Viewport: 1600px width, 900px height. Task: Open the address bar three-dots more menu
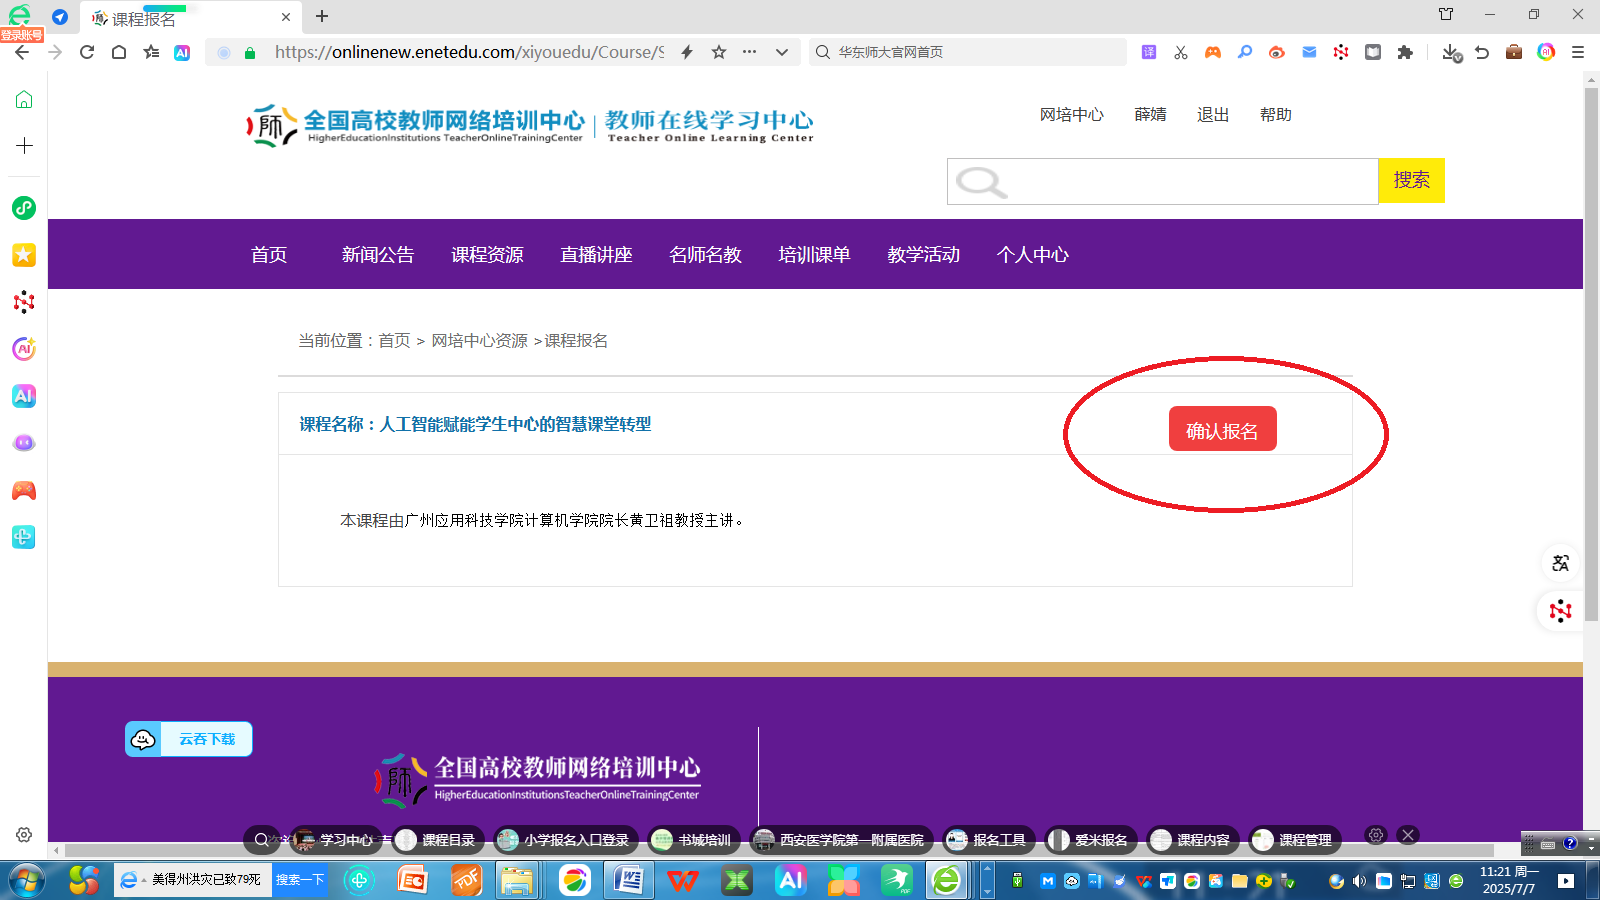pyautogui.click(x=750, y=52)
